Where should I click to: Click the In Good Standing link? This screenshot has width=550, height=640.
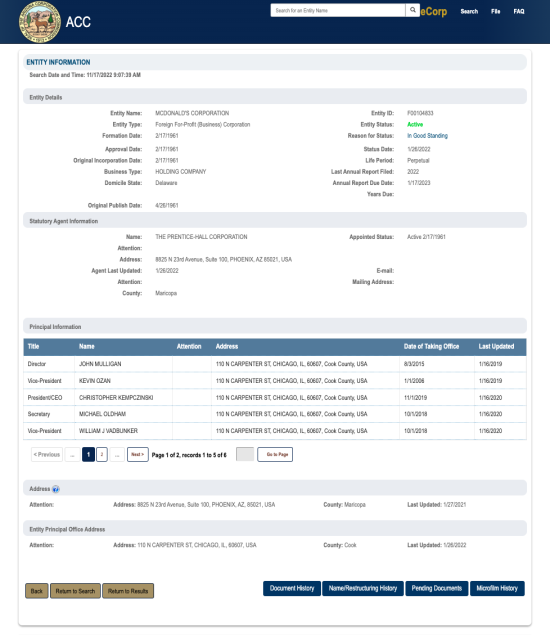(x=427, y=136)
